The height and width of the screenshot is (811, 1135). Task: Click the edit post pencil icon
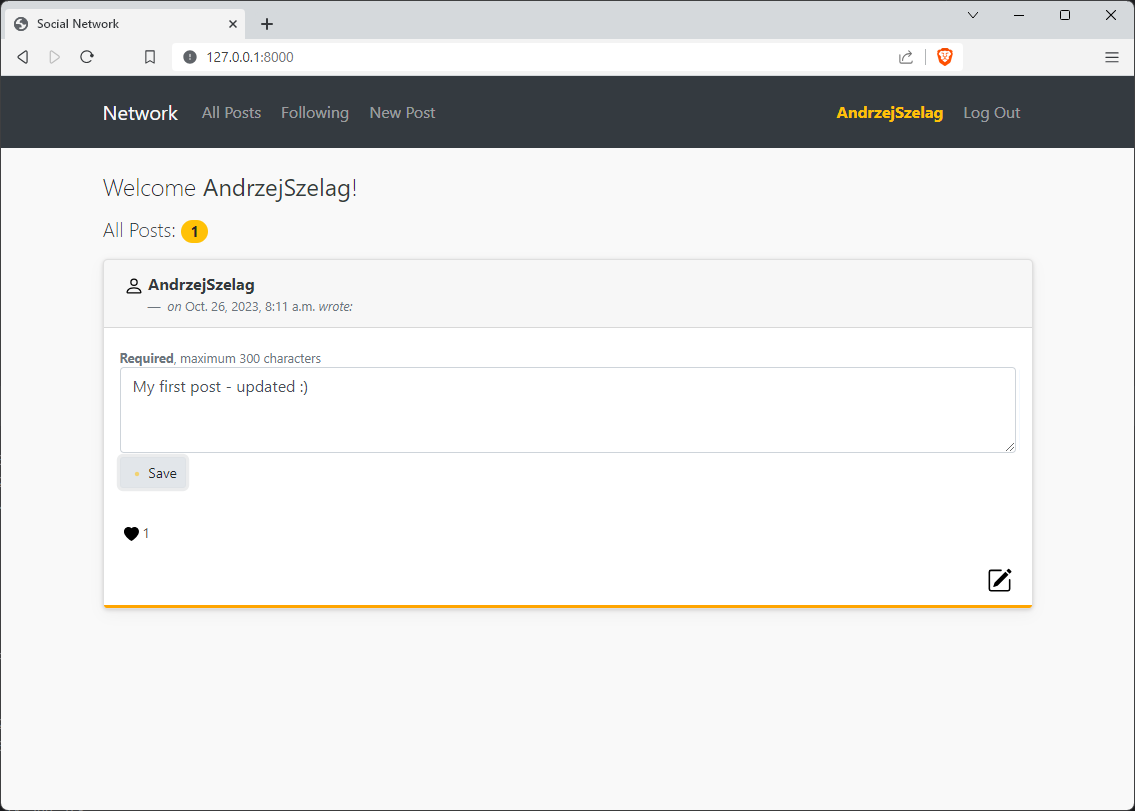[1000, 580]
